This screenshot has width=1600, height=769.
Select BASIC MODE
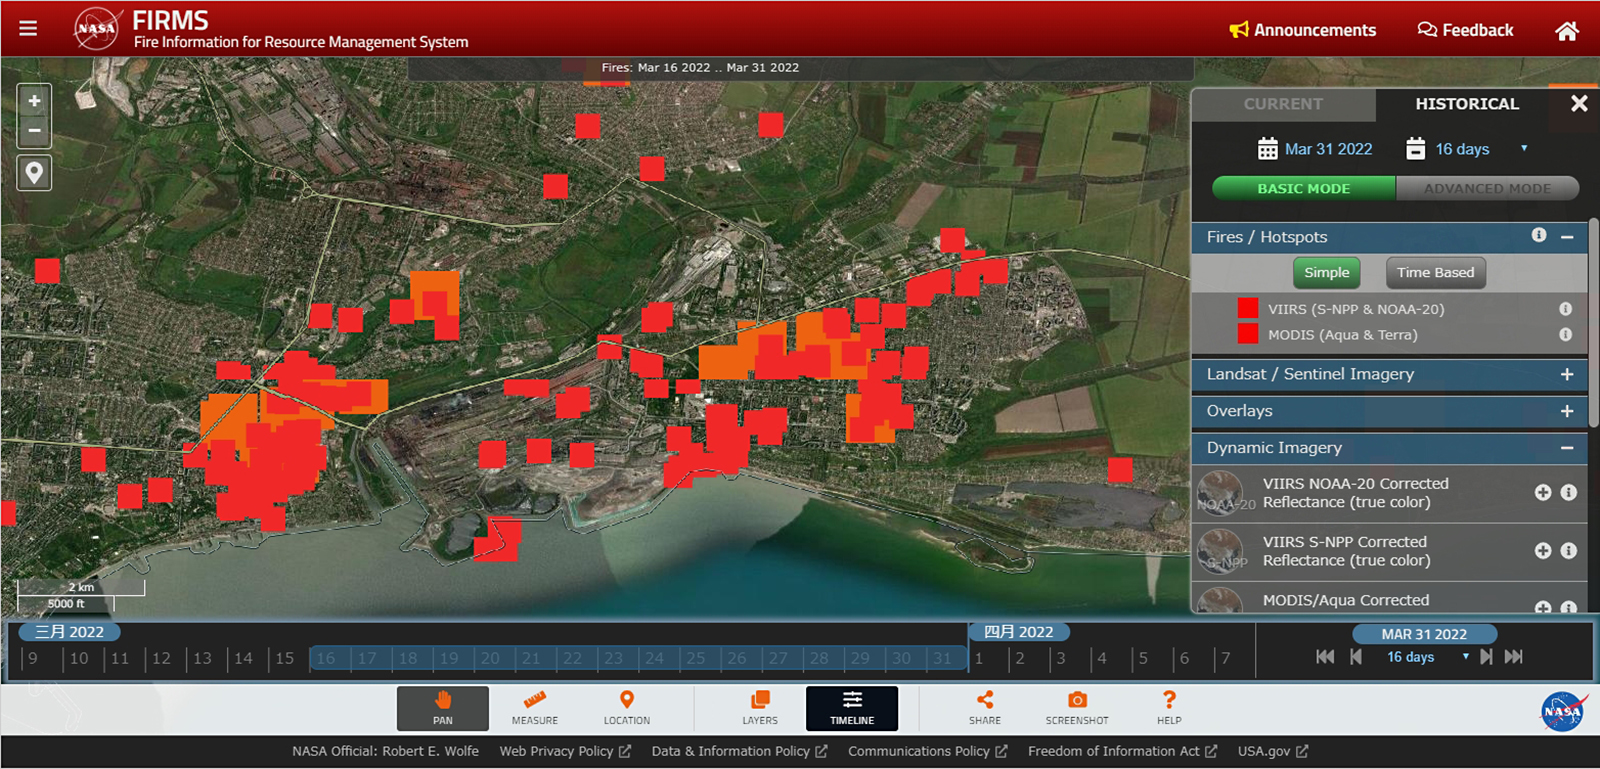pyautogui.click(x=1304, y=188)
